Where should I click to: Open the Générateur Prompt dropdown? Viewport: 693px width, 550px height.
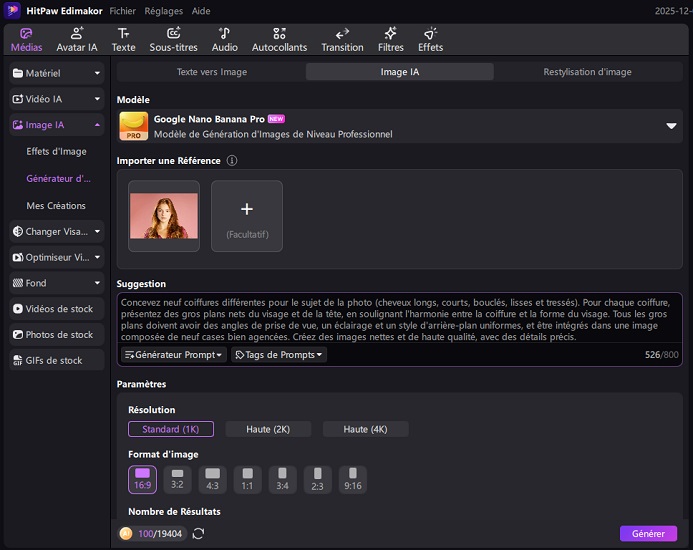[173, 355]
